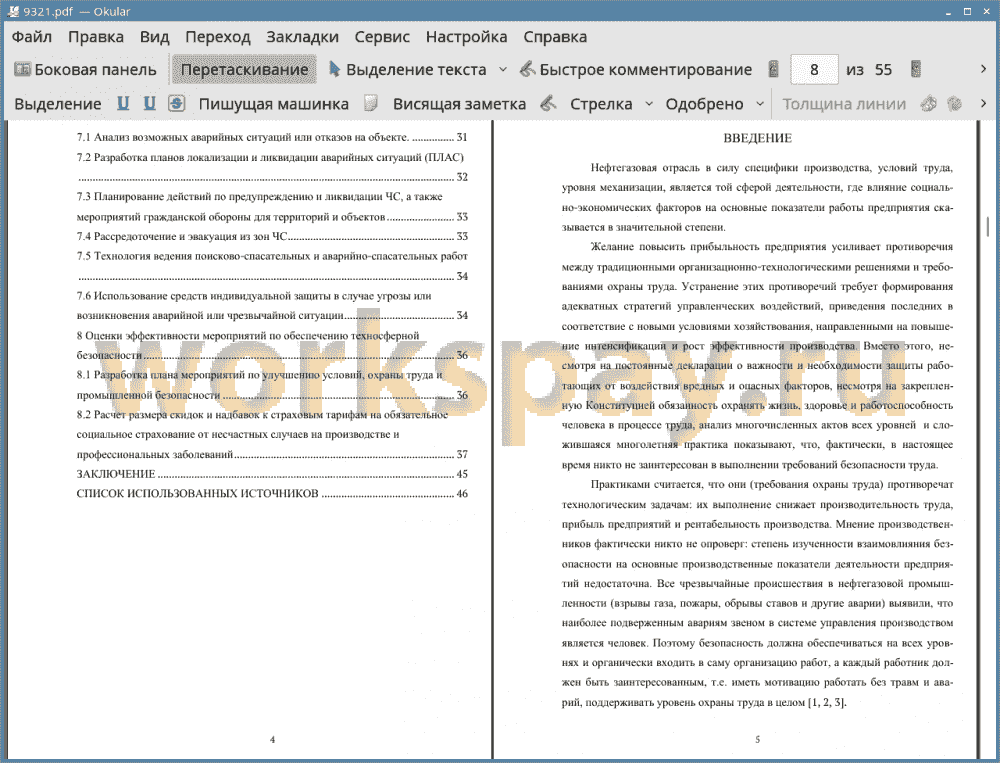Select the Одобрено stamp tool
This screenshot has width=1000, height=763.
(x=704, y=104)
